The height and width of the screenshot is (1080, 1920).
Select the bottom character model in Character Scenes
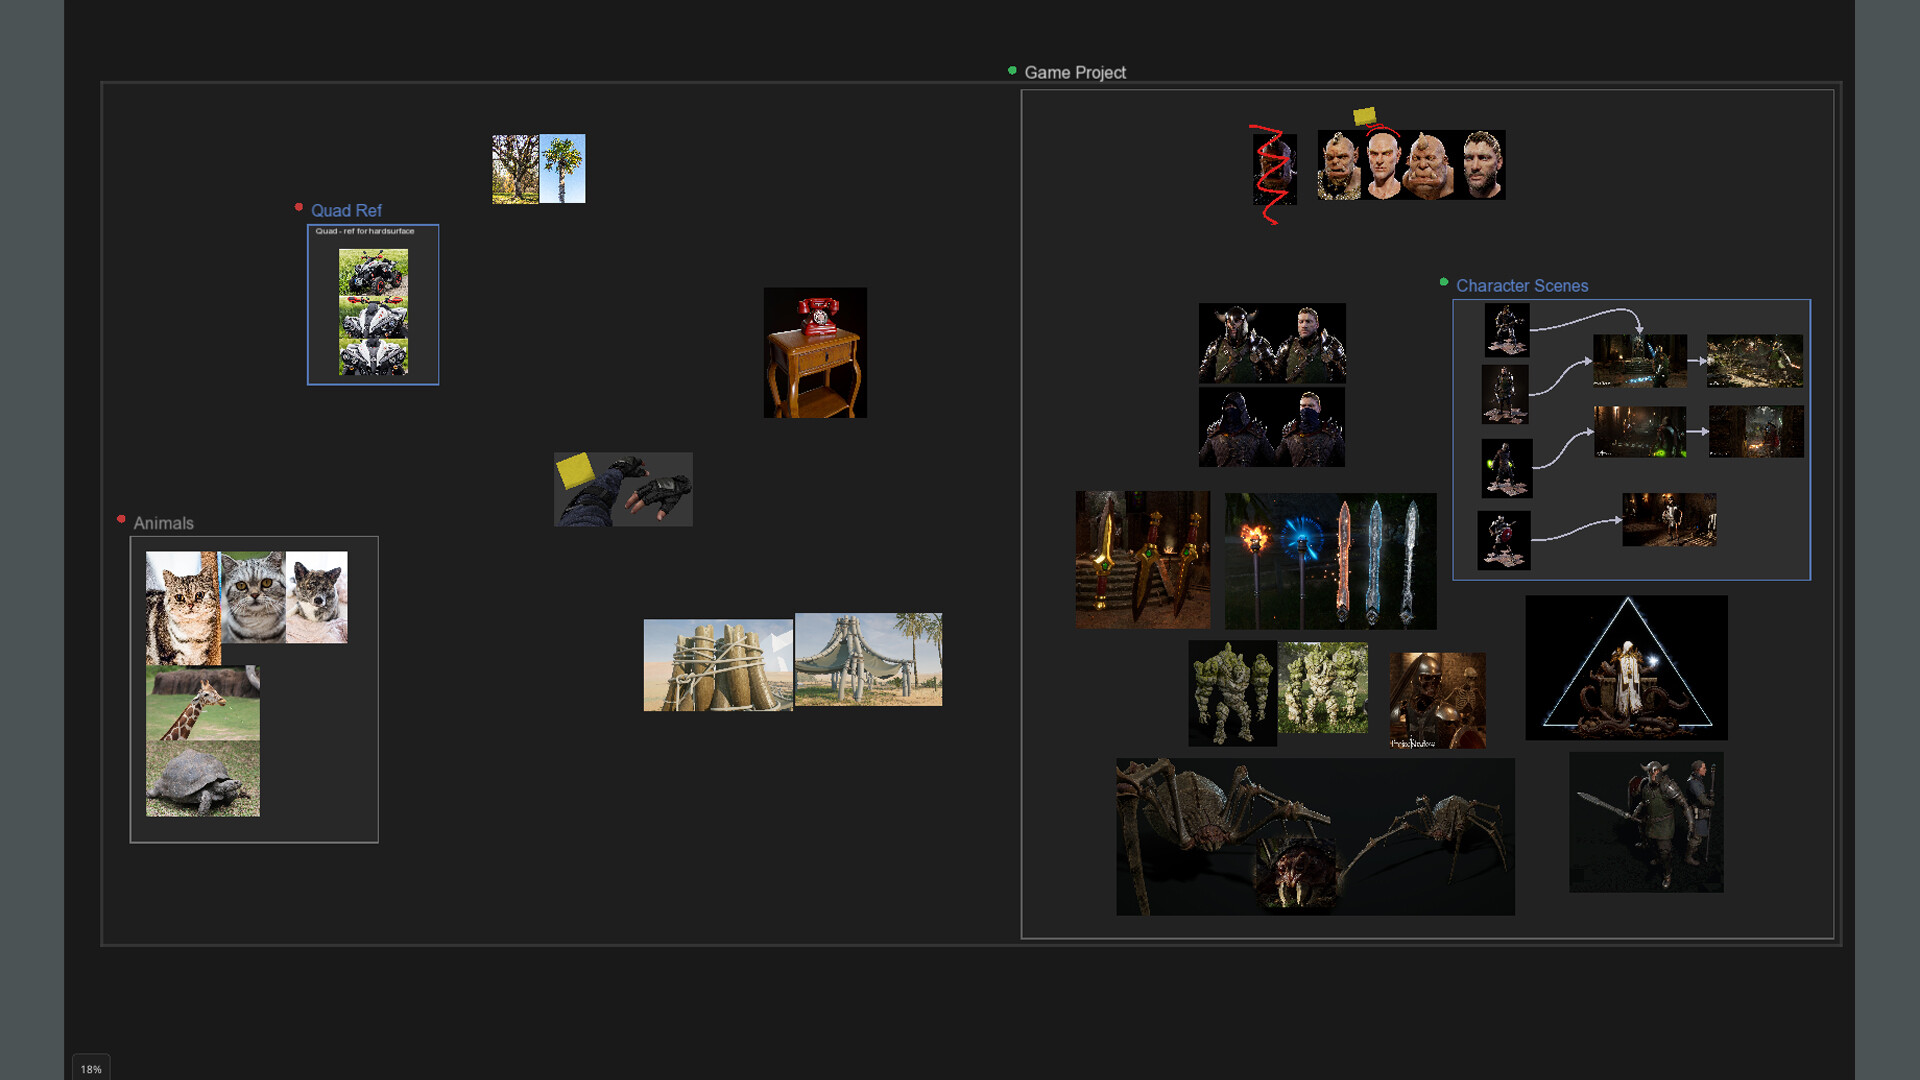(1504, 540)
